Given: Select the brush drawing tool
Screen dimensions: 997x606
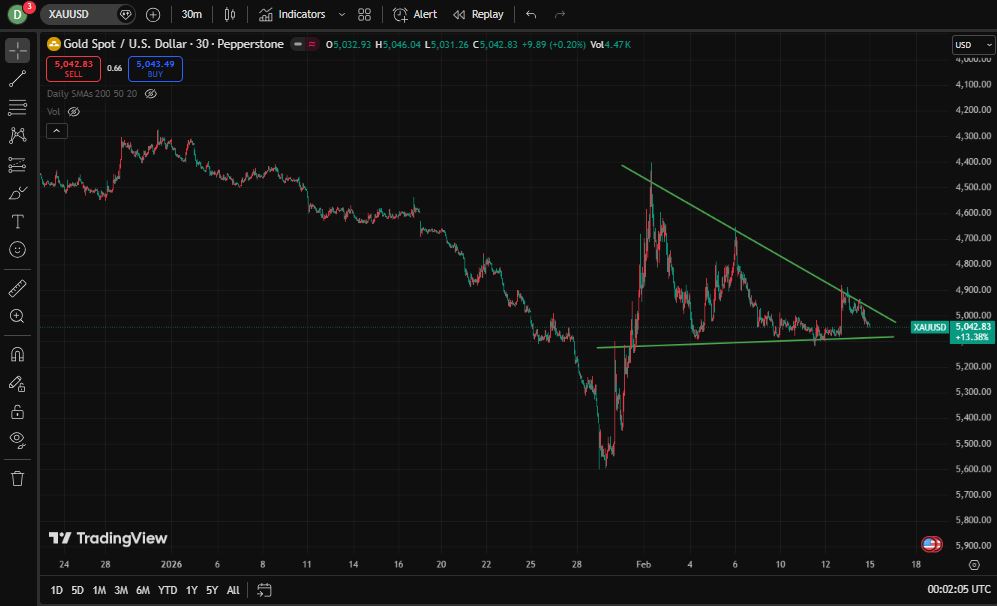Looking at the screenshot, I should (18, 193).
